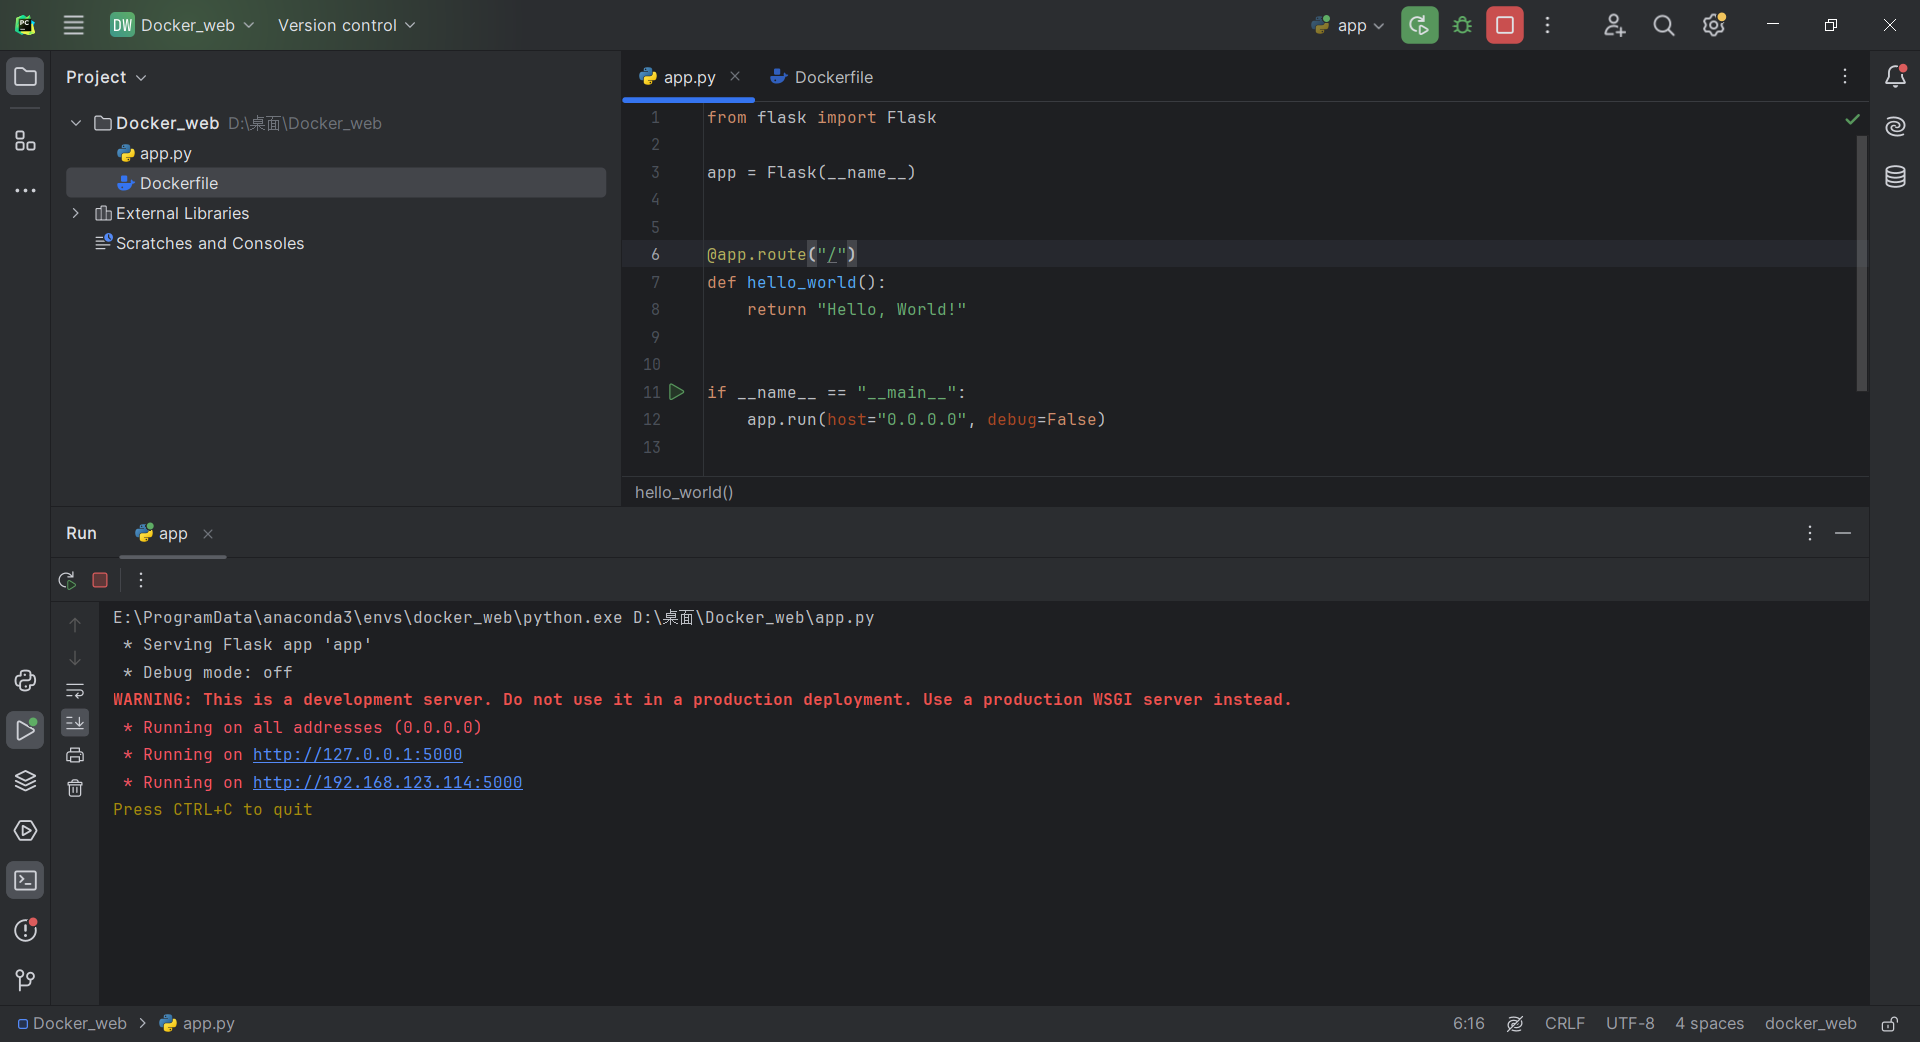1920x1042 pixels.
Task: Open the http://192.168.123.114:5000 link
Action: (387, 782)
